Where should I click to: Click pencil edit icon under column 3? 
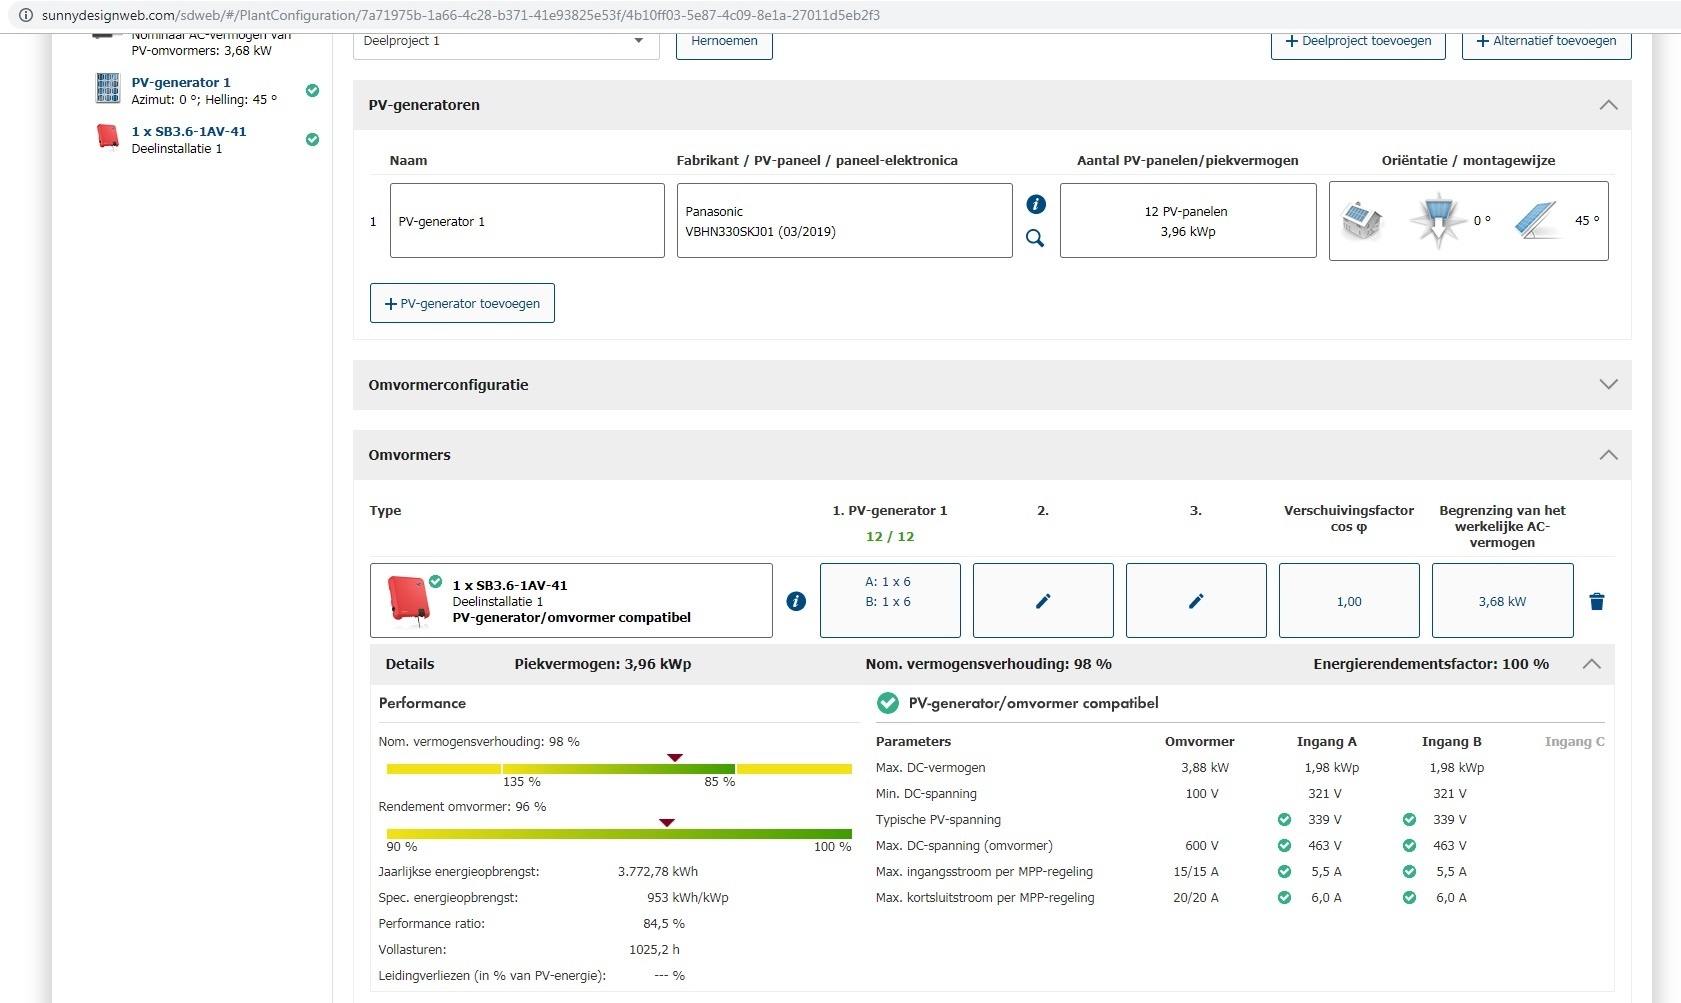pos(1196,601)
